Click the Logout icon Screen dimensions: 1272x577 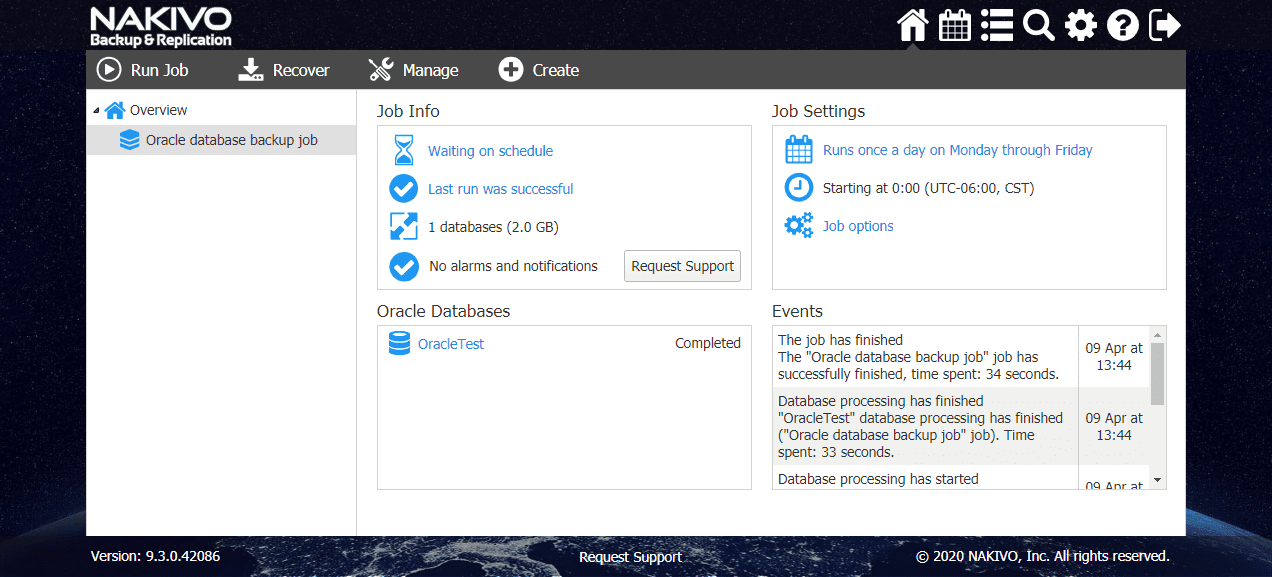point(1163,26)
